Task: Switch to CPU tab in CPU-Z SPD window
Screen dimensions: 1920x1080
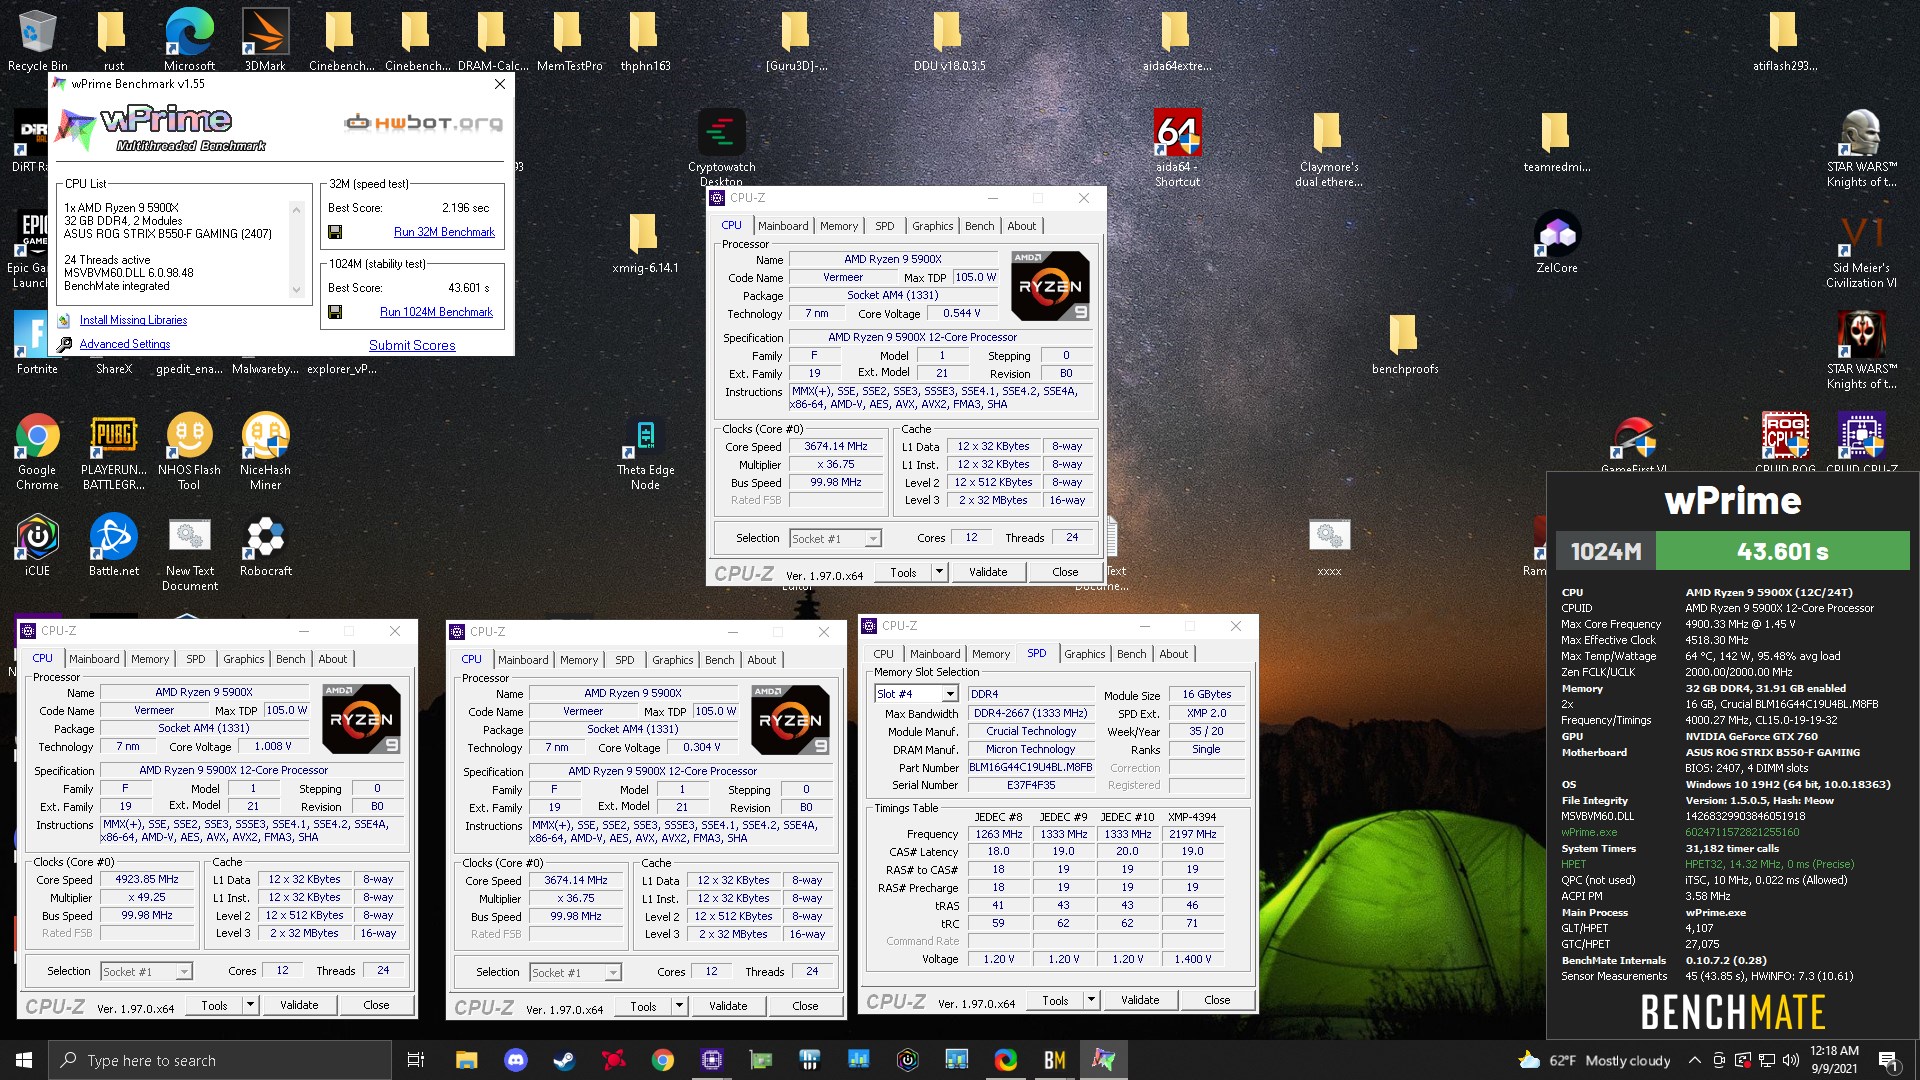Action: point(884,654)
